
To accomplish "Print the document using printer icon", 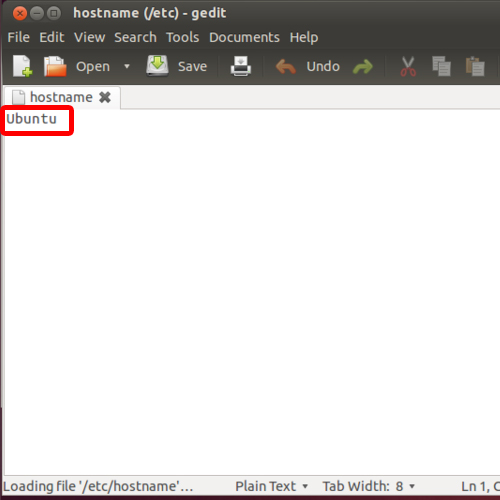I will point(241,66).
